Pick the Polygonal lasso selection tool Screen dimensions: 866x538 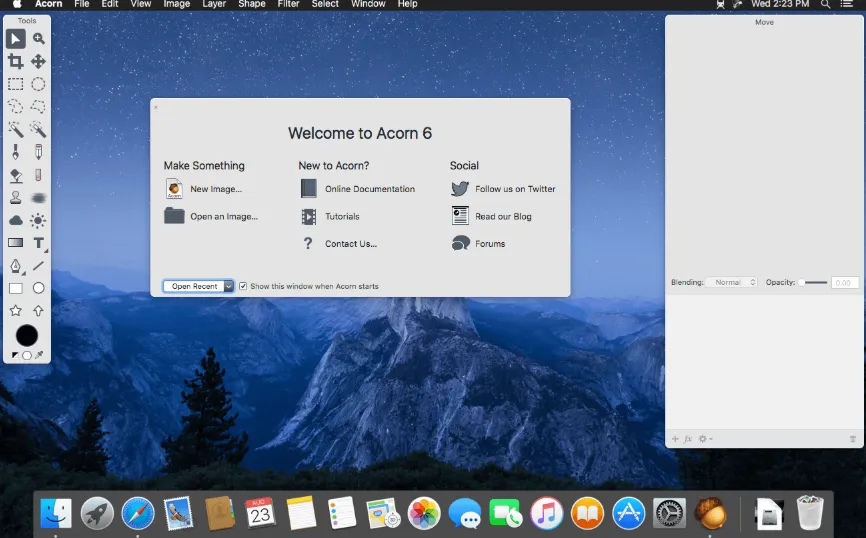tap(38, 106)
